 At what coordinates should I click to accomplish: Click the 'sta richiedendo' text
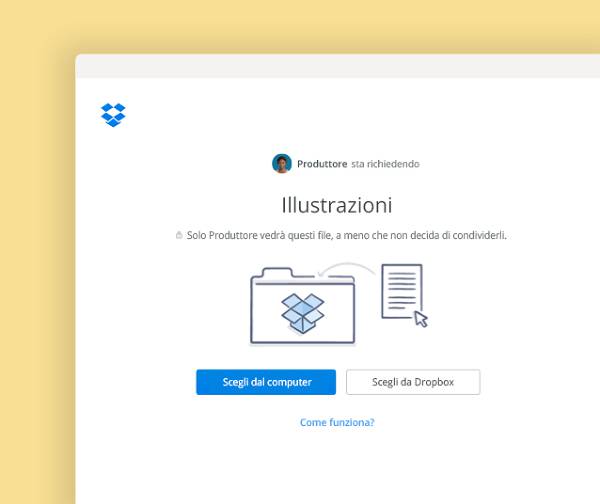click(385, 164)
